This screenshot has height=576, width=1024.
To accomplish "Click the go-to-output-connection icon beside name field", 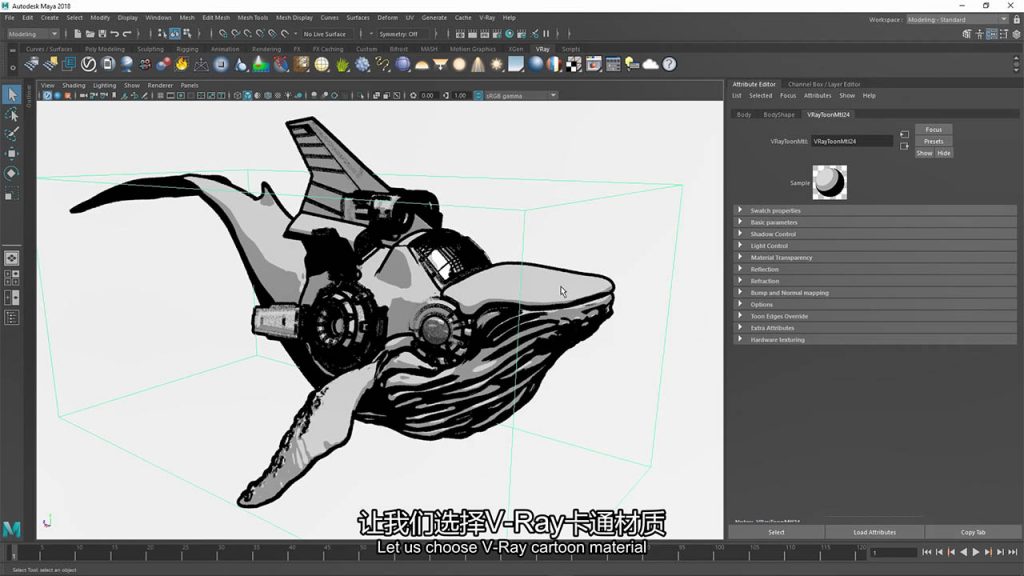I will click(904, 146).
